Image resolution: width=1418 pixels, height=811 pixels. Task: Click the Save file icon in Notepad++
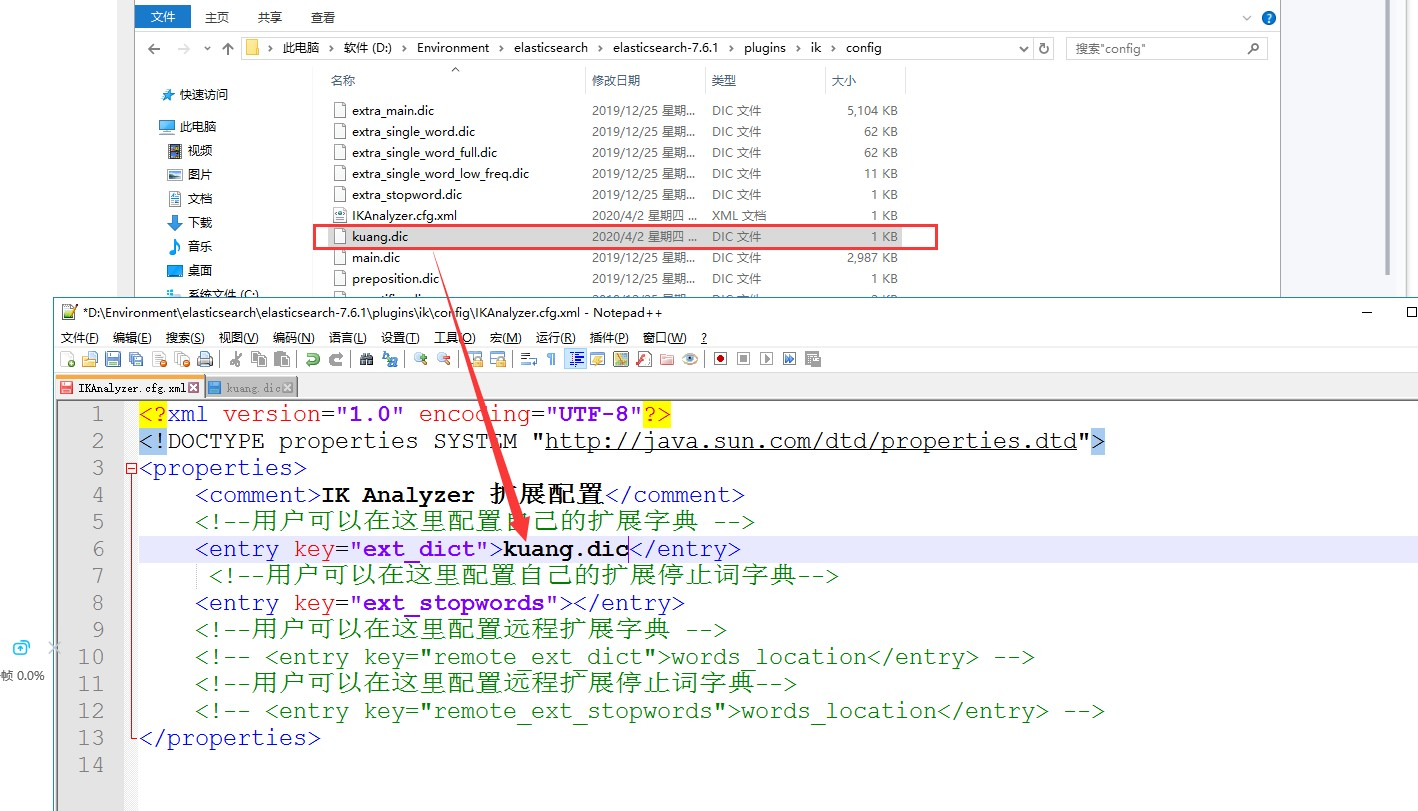point(113,359)
